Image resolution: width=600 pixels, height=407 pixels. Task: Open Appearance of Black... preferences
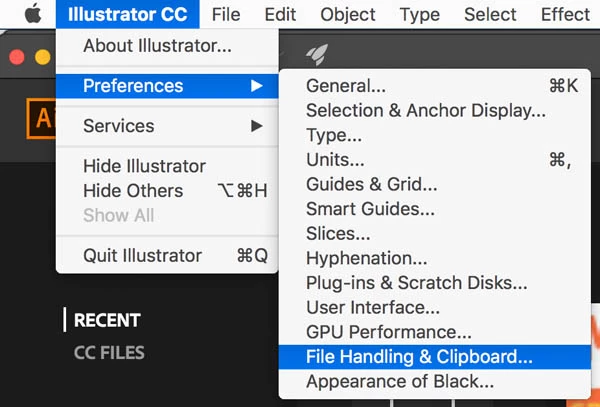[435, 381]
